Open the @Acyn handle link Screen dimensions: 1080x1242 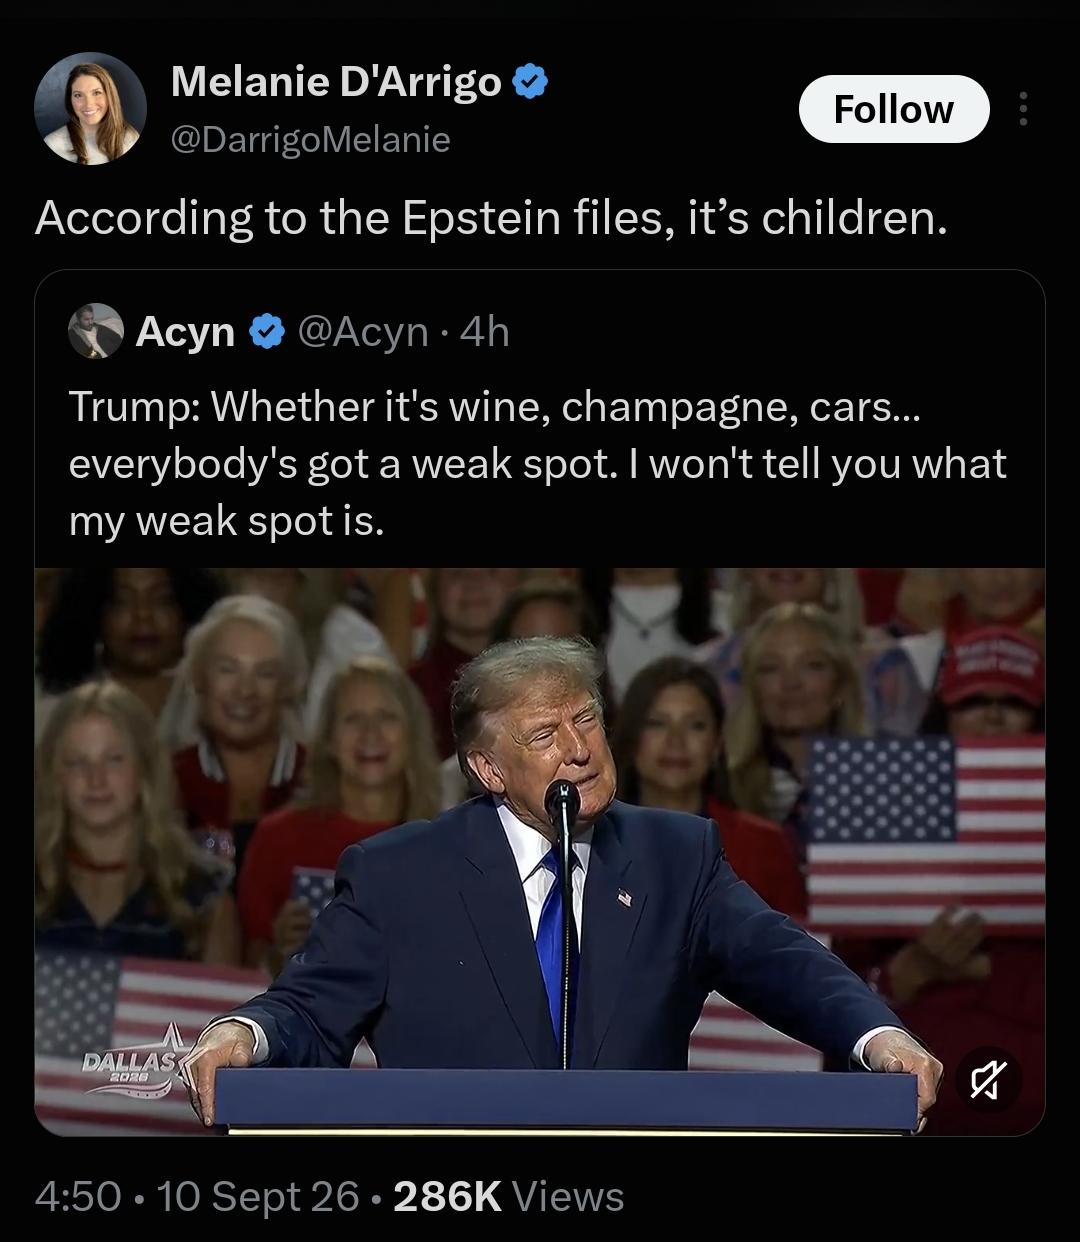tap(363, 332)
